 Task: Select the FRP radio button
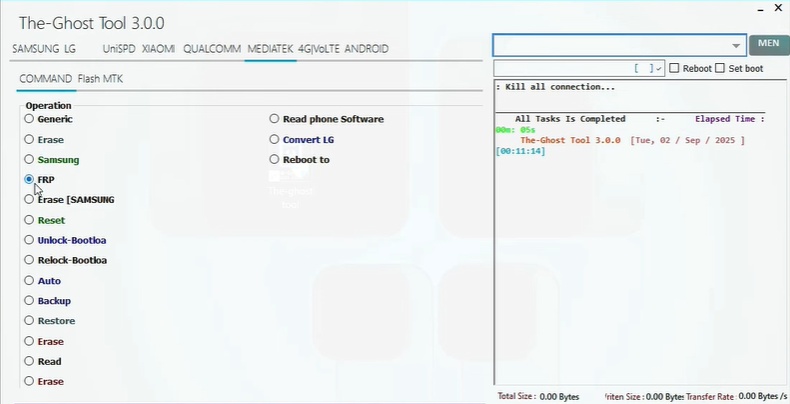pos(29,179)
